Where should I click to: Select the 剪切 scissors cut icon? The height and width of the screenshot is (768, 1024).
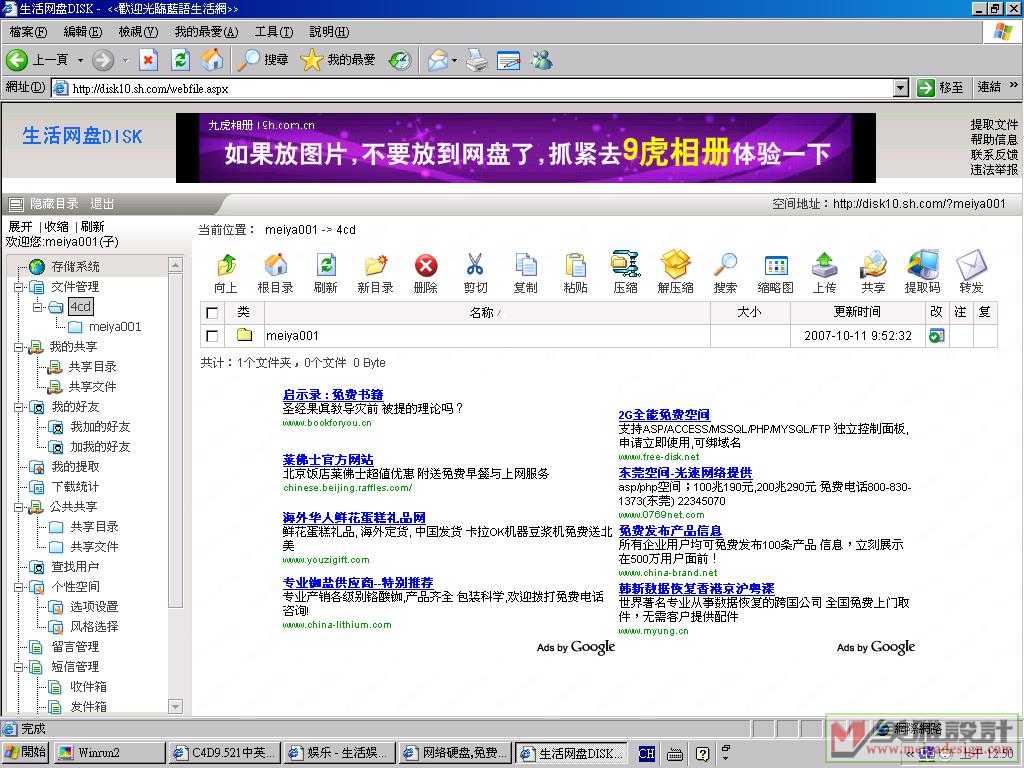pos(475,265)
